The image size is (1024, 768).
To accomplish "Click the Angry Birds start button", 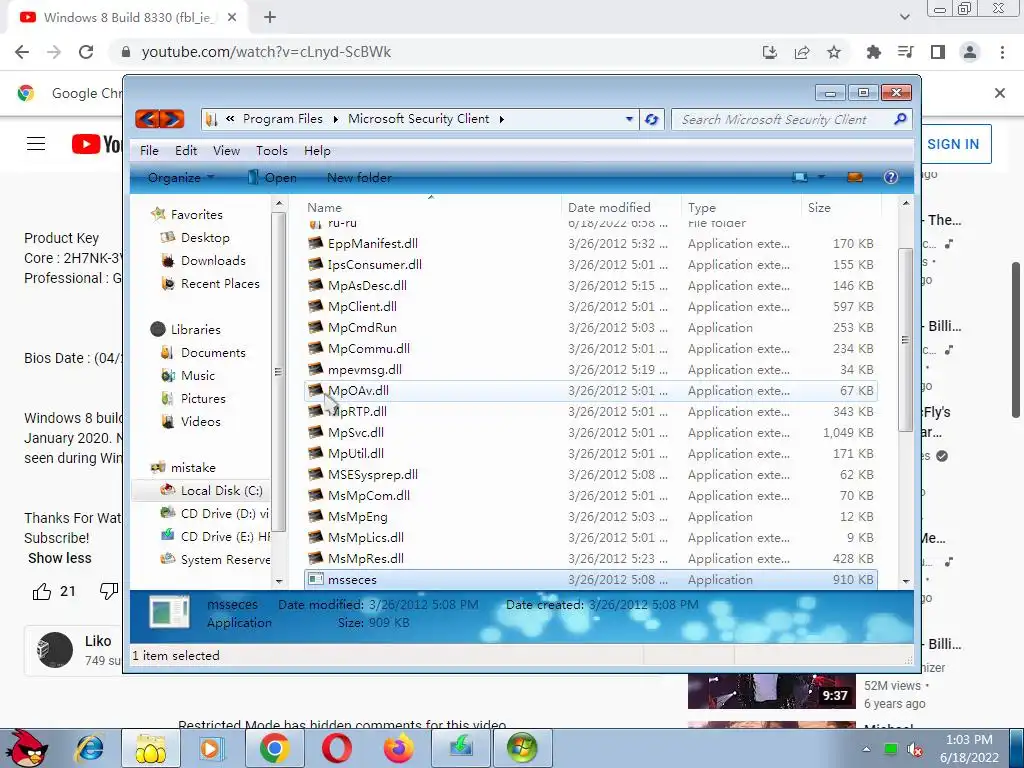I will click(25, 748).
